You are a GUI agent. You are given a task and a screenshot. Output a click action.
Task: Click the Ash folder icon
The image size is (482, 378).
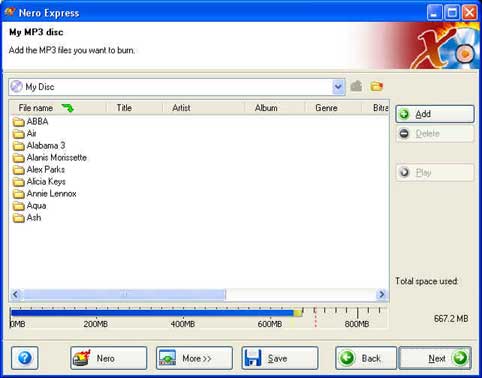coord(19,218)
